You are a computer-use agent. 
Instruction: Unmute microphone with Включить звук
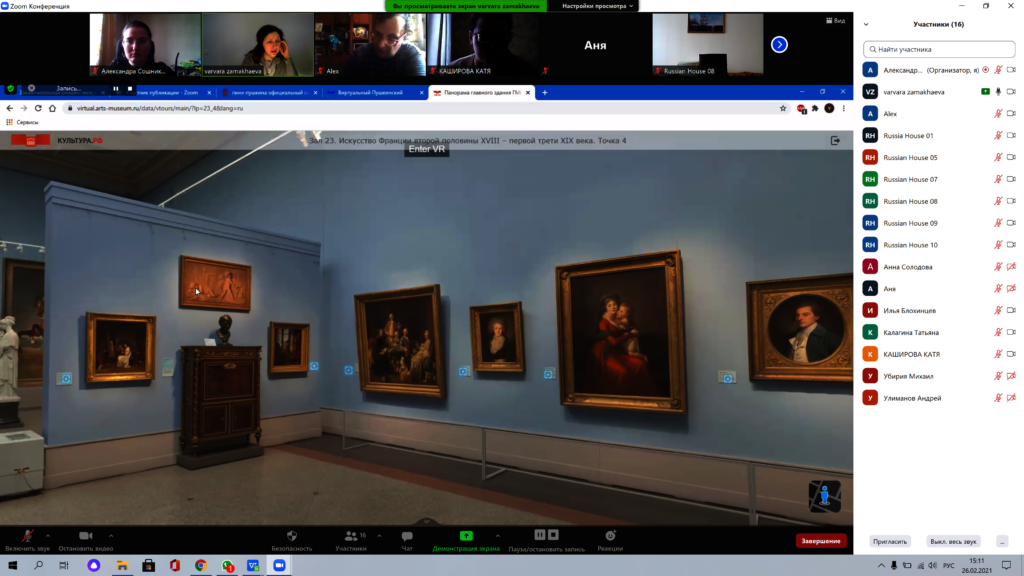coord(27,540)
